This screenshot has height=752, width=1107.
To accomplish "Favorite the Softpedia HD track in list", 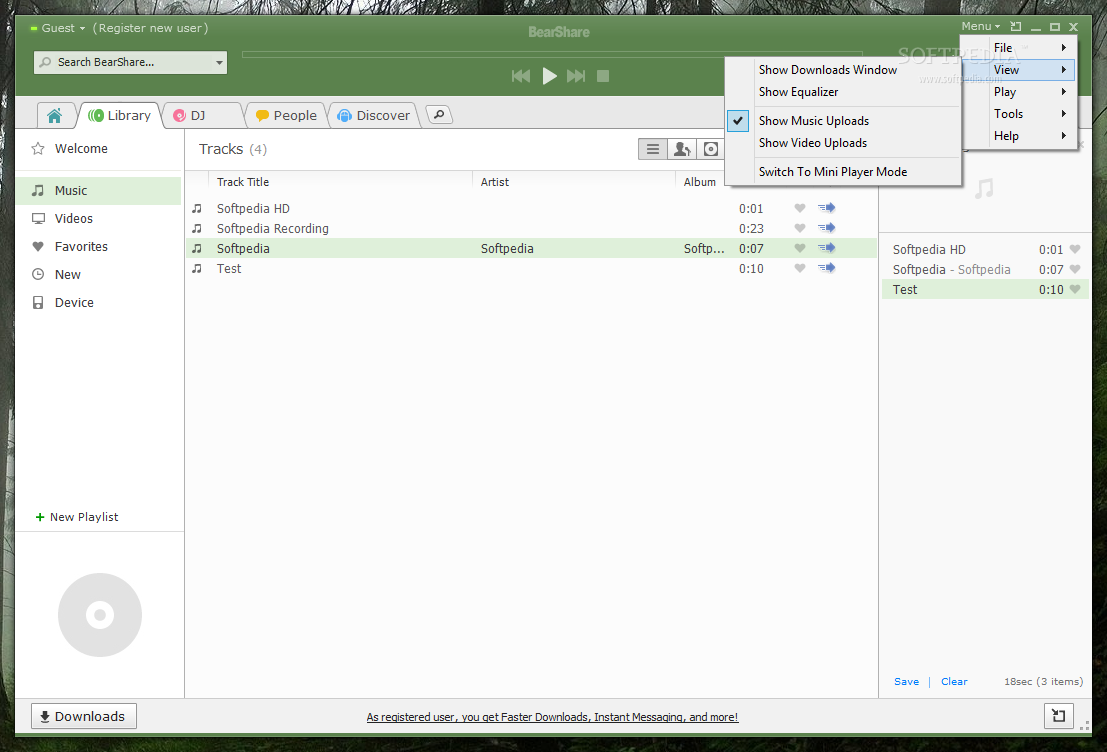I will pyautogui.click(x=799, y=208).
